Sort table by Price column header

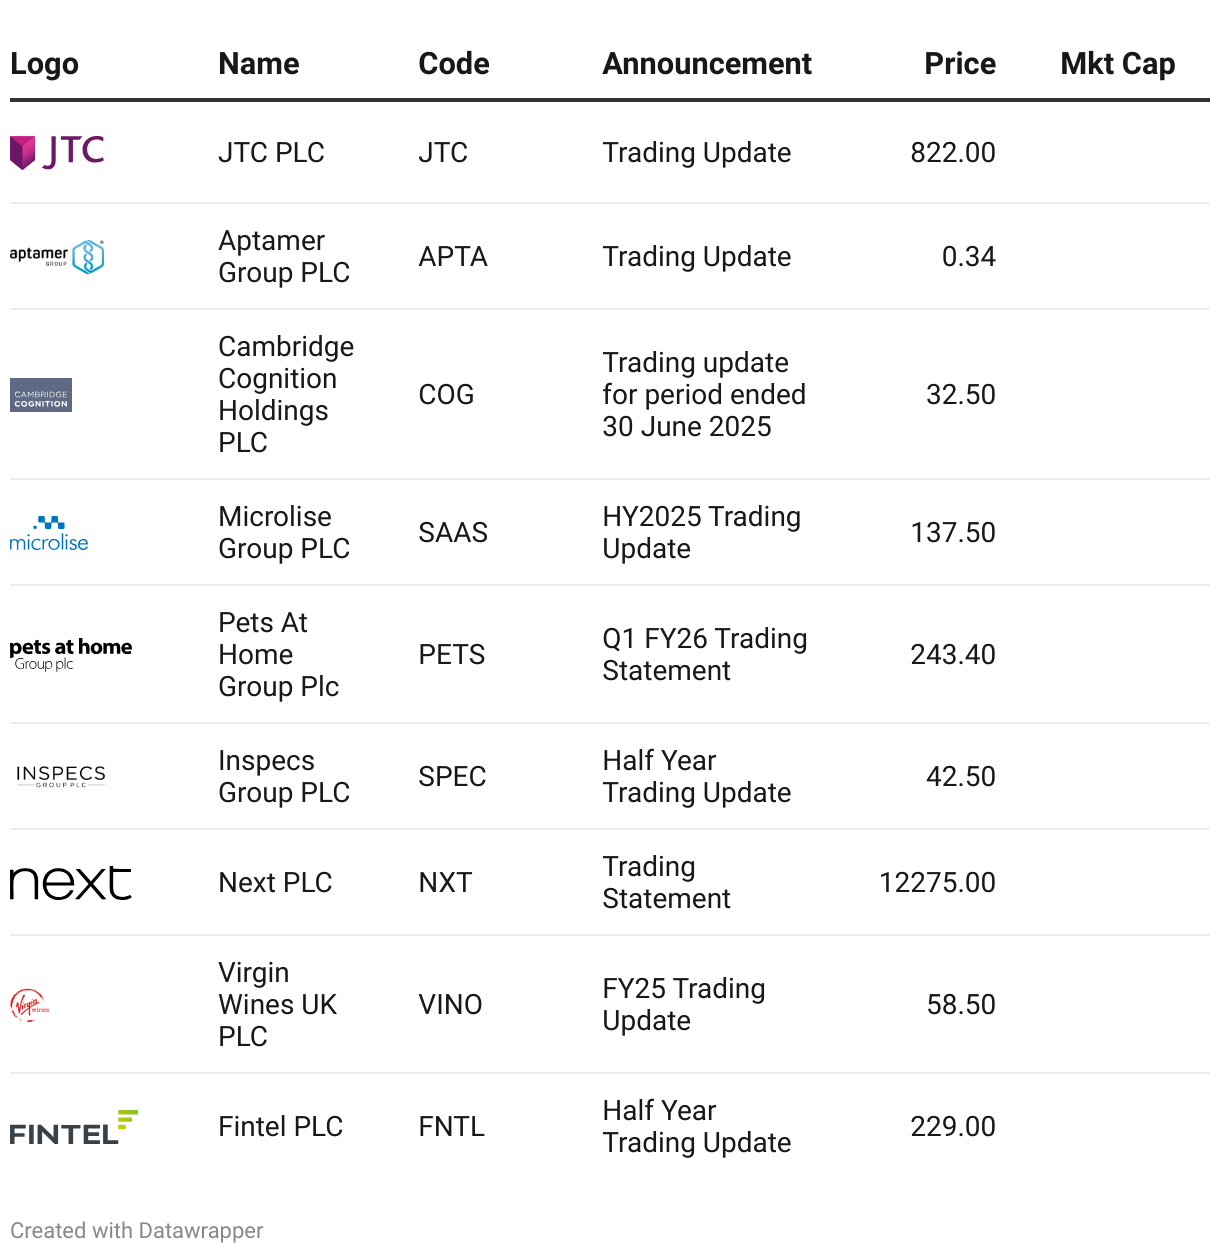[959, 64]
